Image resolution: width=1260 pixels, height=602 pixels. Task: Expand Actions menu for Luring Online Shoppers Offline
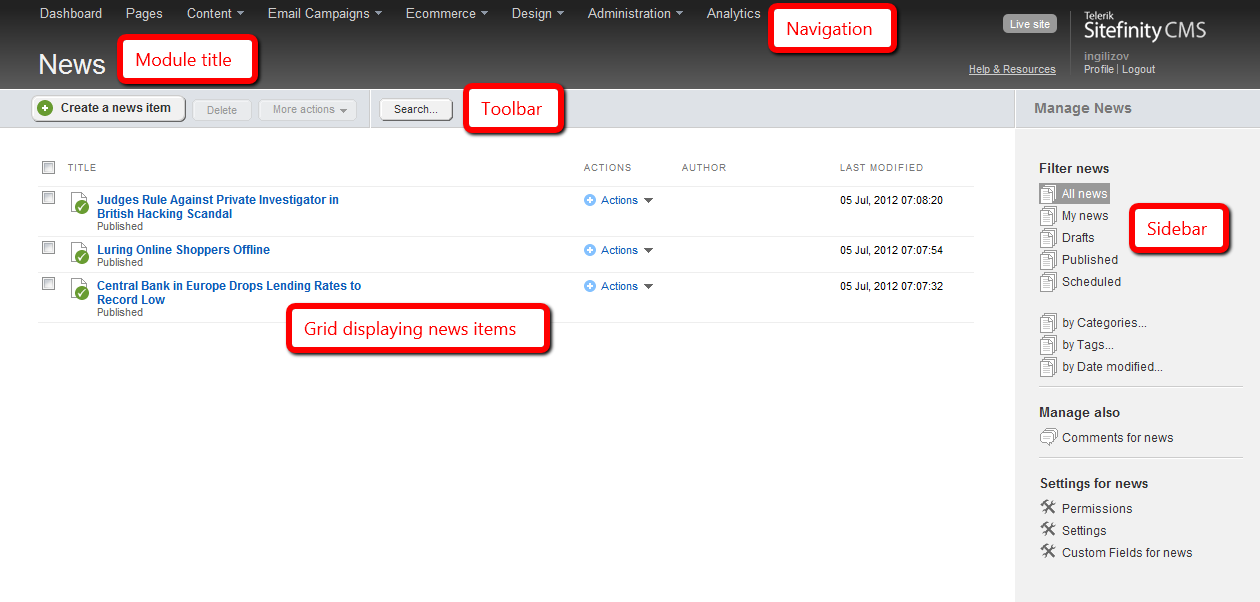(x=619, y=250)
